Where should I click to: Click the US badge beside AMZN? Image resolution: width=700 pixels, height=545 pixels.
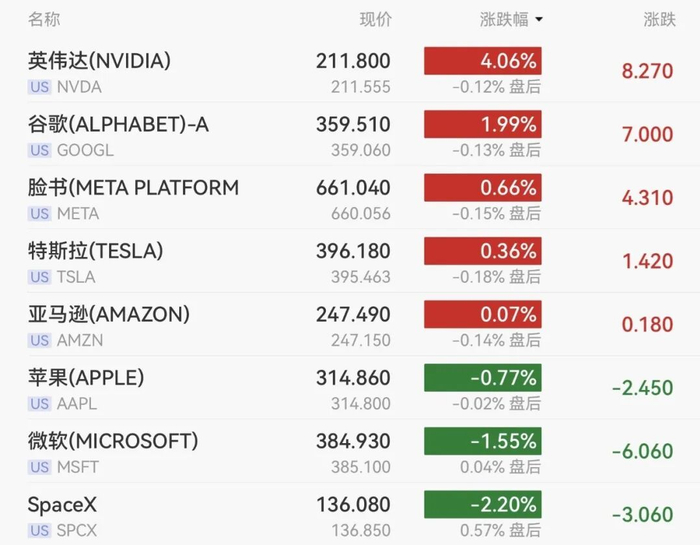point(39,341)
